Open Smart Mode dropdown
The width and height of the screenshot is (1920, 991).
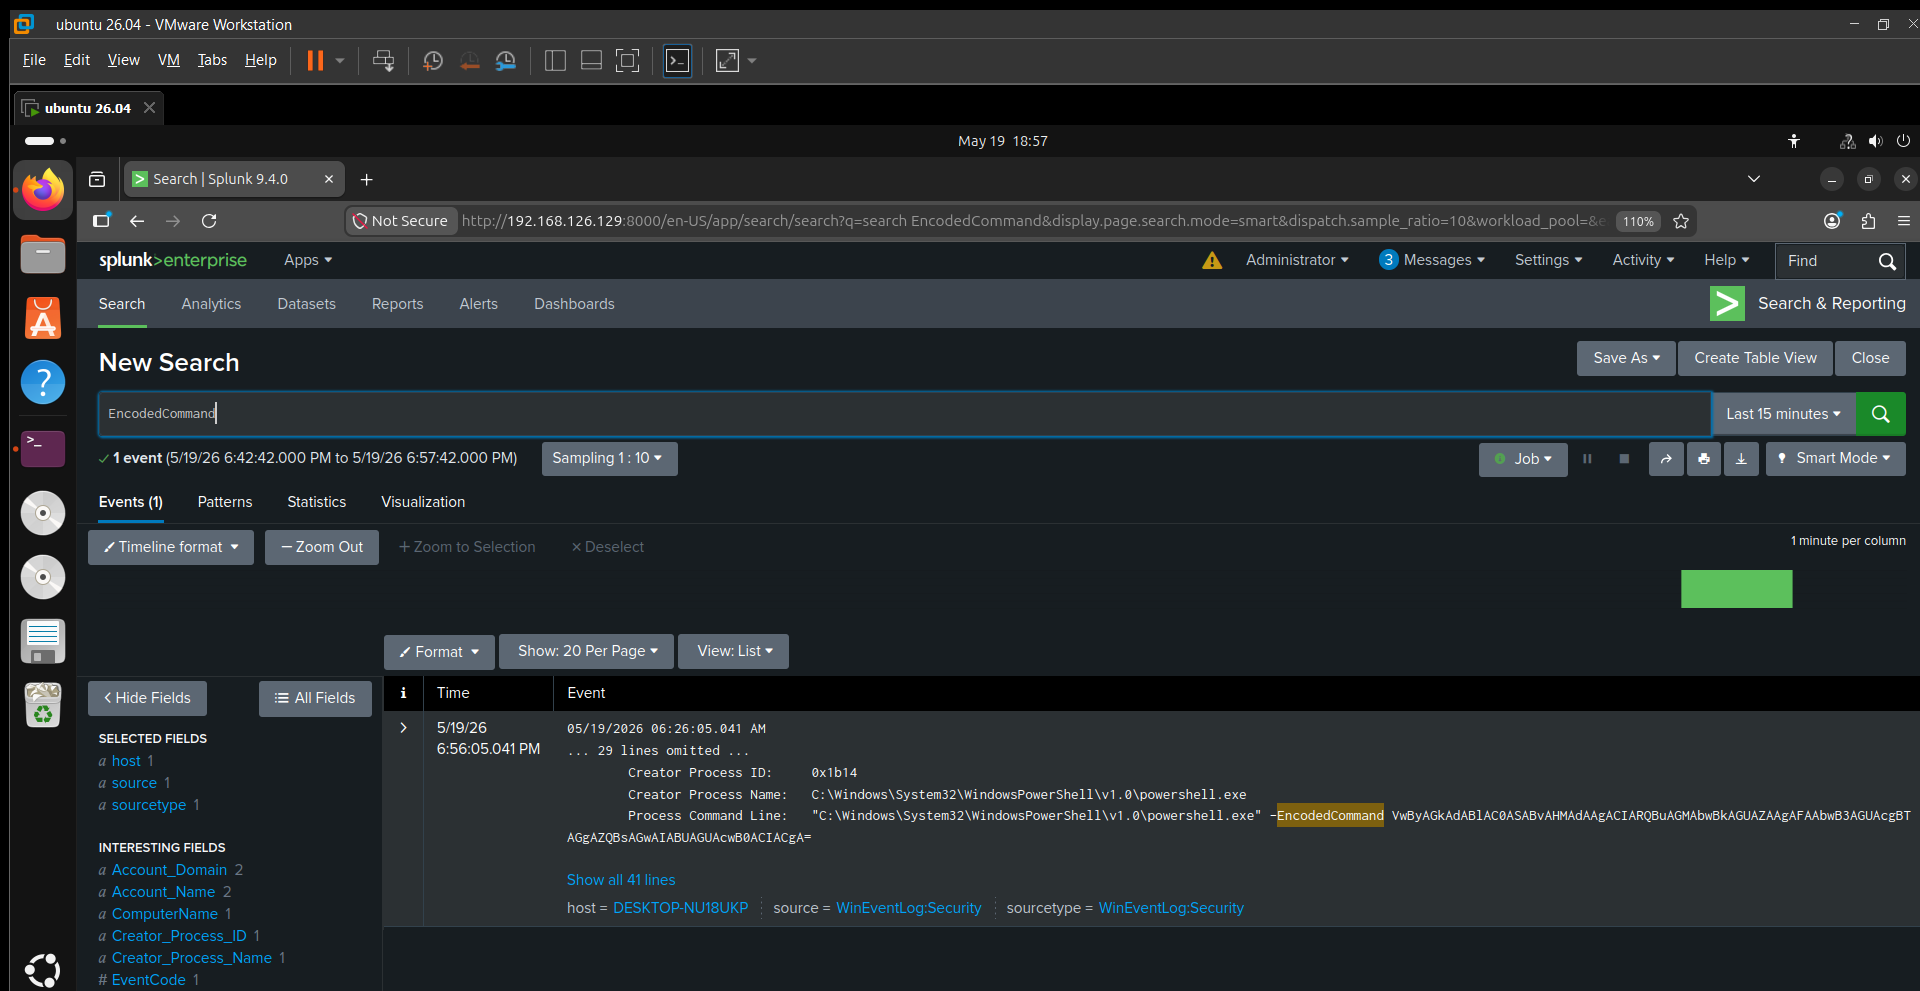coord(1835,459)
